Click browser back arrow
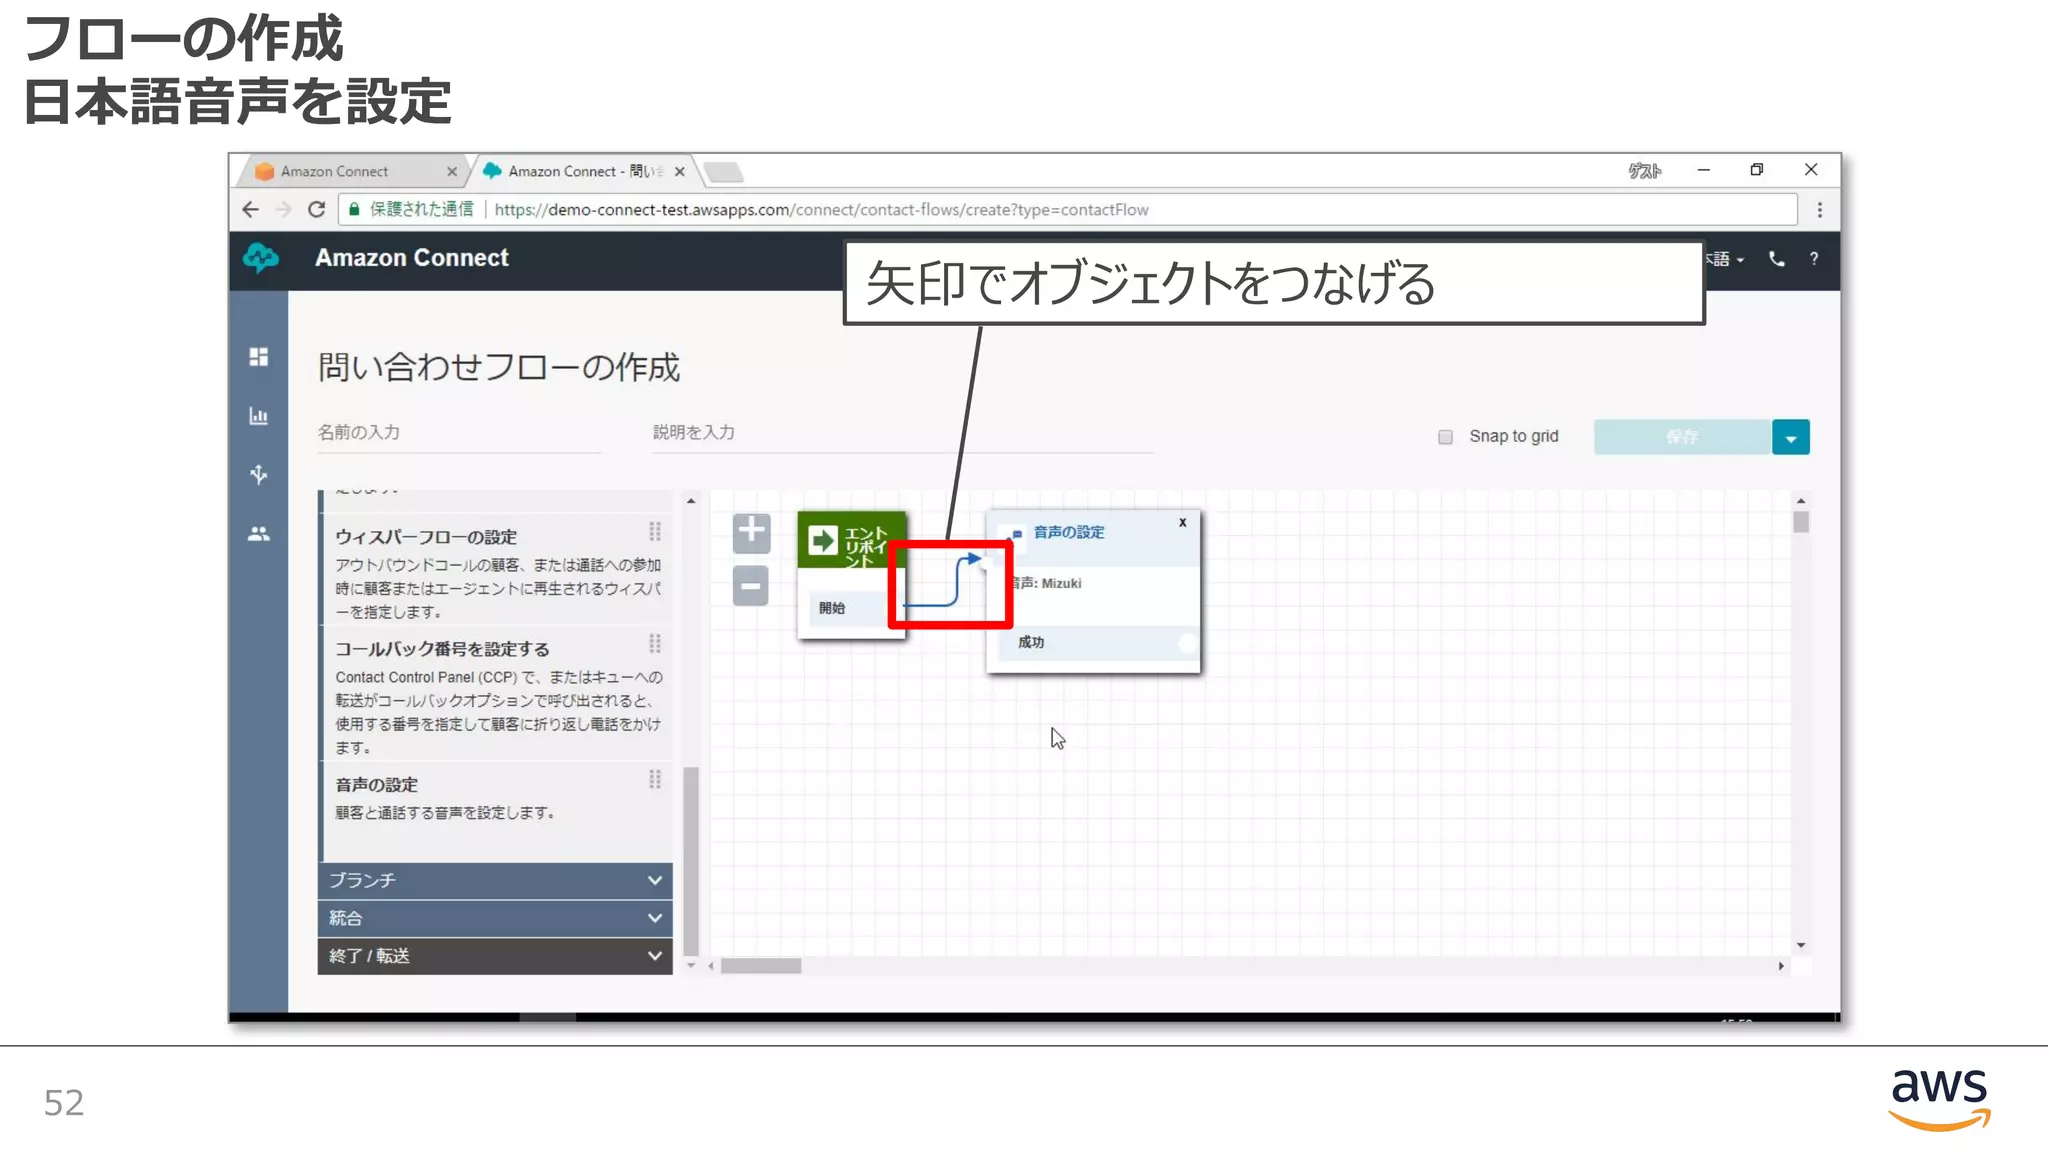This screenshot has height=1152, width=2048. tap(251, 209)
